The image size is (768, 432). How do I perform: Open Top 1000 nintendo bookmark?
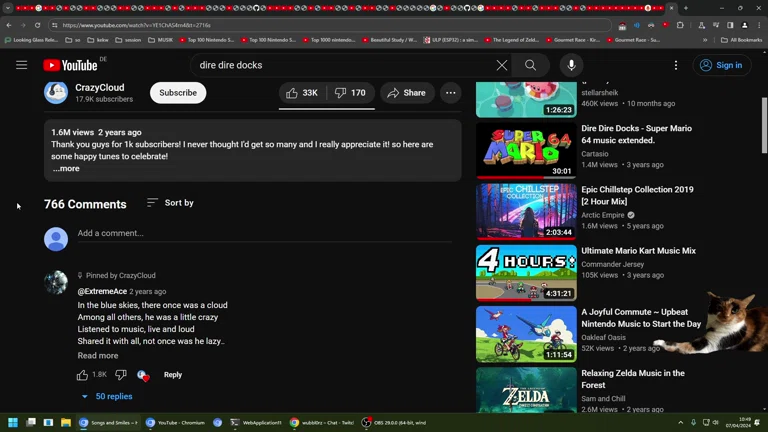[328, 40]
